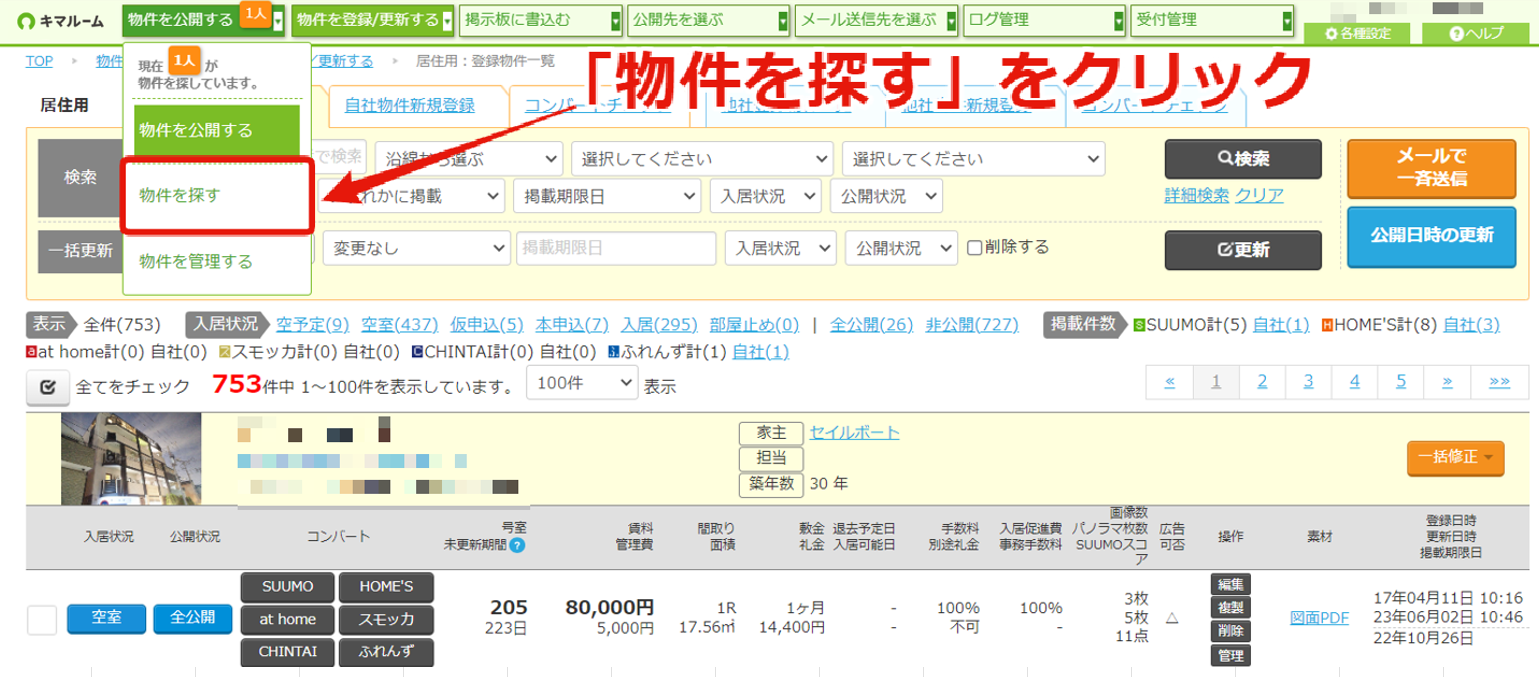
Task: Open the ヘルプ help button
Action: [1476, 33]
